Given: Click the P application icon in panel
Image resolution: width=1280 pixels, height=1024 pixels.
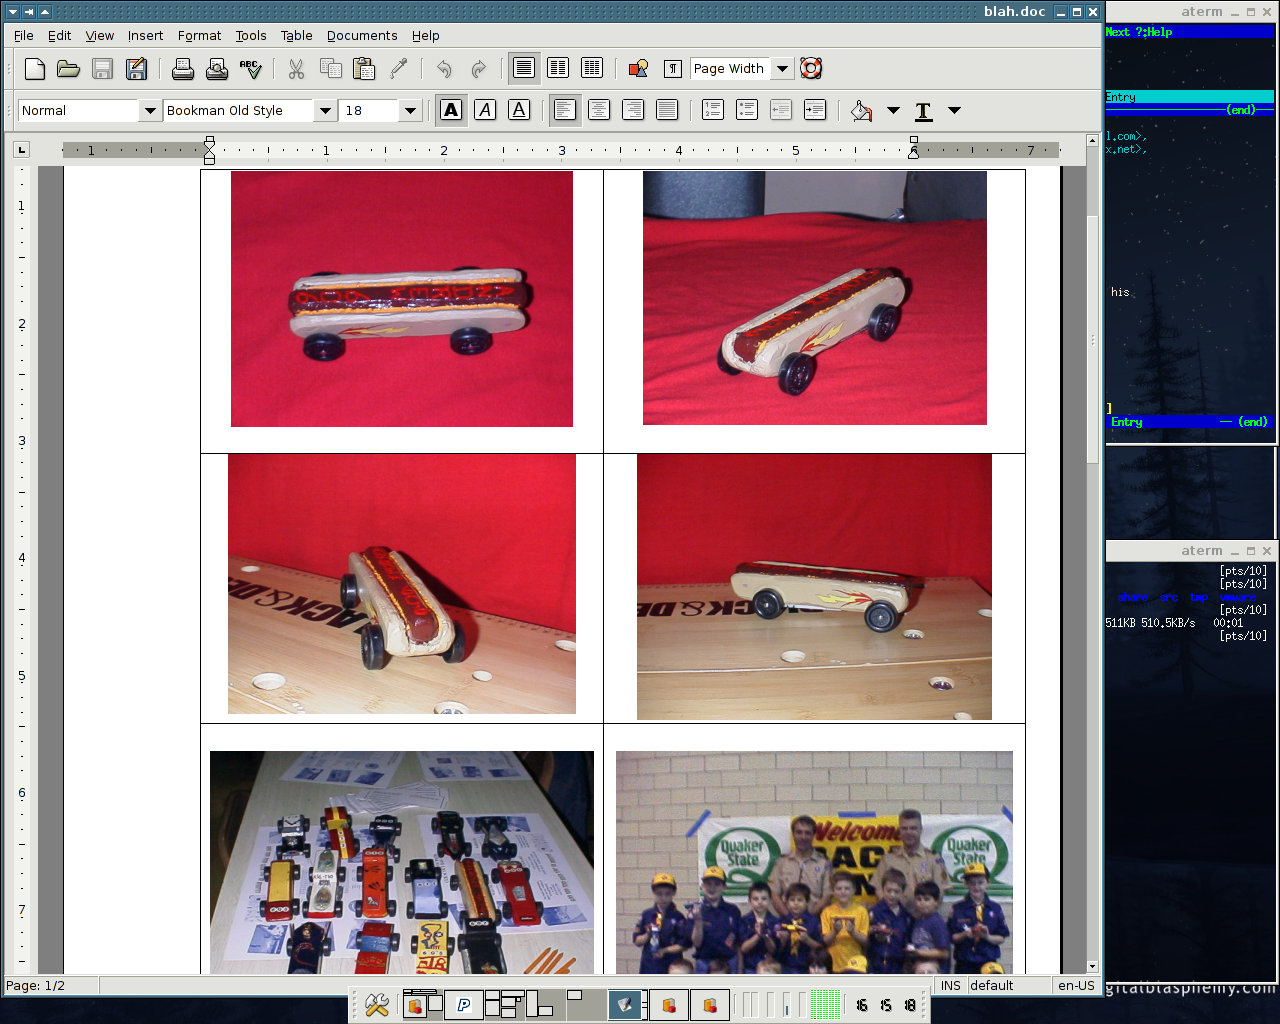Looking at the screenshot, I should coord(464,1005).
